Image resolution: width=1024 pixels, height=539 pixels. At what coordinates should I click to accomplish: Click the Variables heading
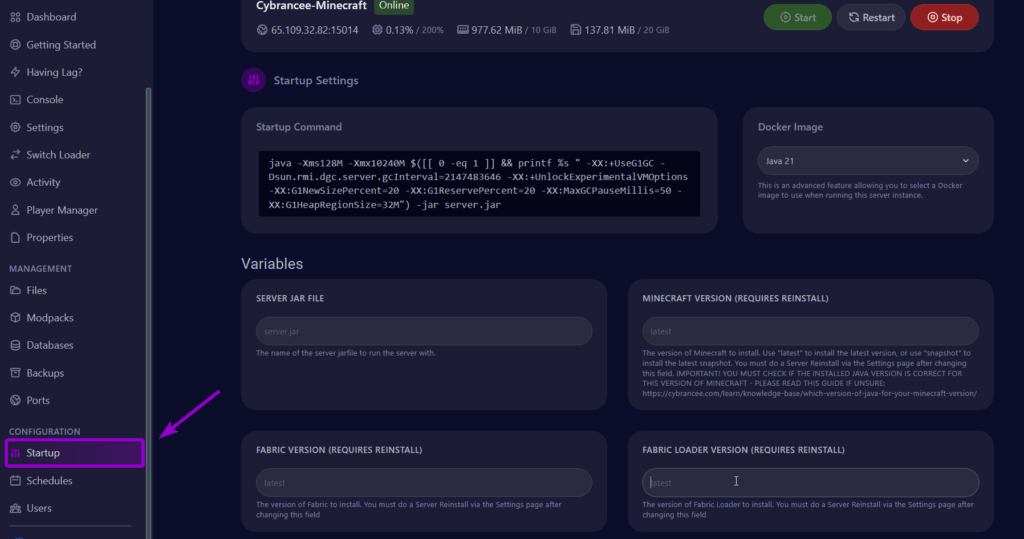[272, 264]
